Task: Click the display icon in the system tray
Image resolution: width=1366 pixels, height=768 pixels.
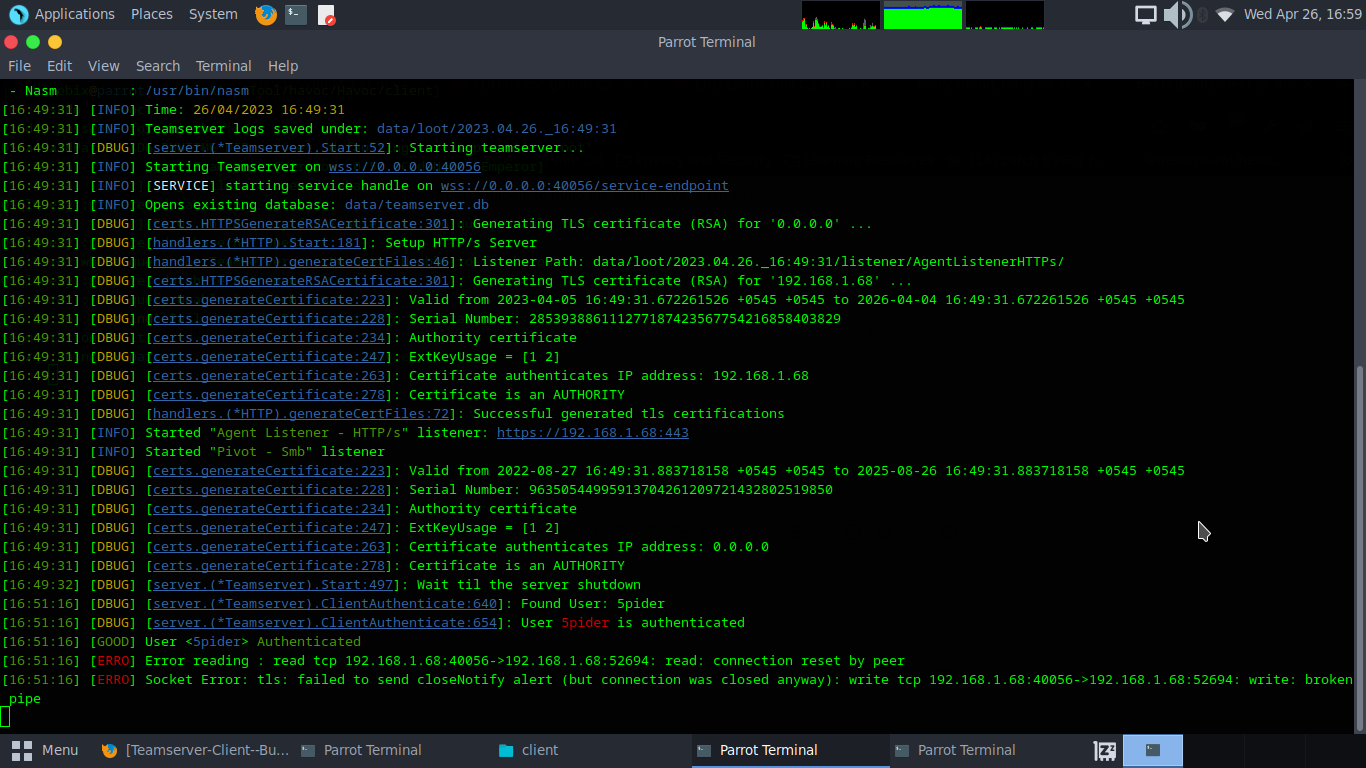Action: [x=1146, y=14]
